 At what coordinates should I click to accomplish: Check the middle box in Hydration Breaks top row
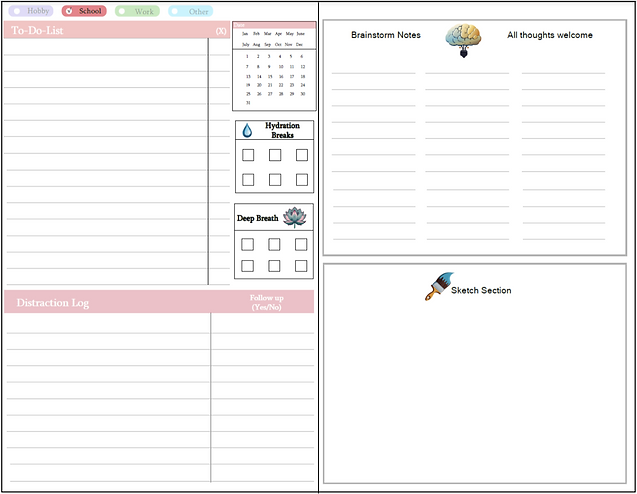[x=275, y=155]
